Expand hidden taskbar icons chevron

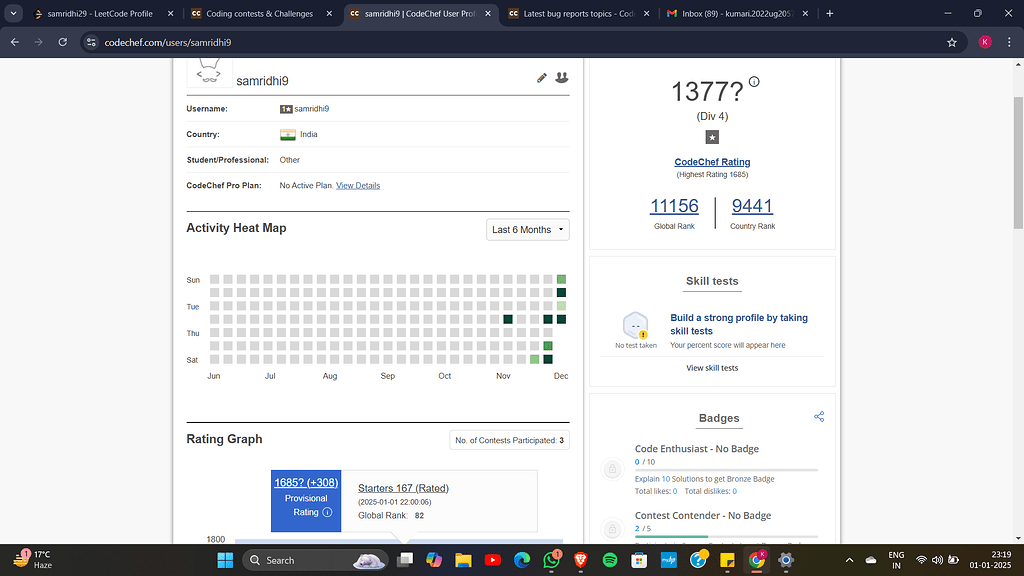[849, 560]
